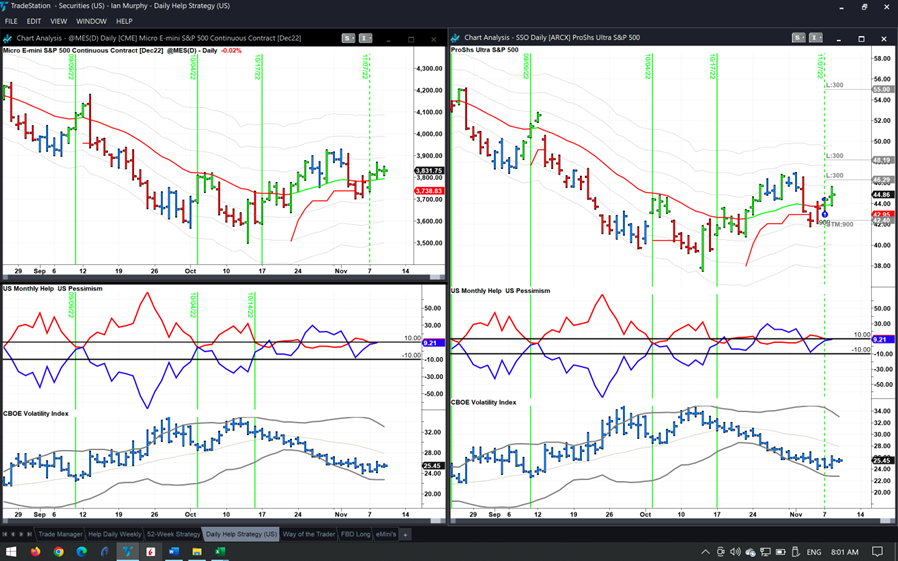
Task: Click the symbol link 'S' button on SSO chart
Action: click(x=798, y=38)
